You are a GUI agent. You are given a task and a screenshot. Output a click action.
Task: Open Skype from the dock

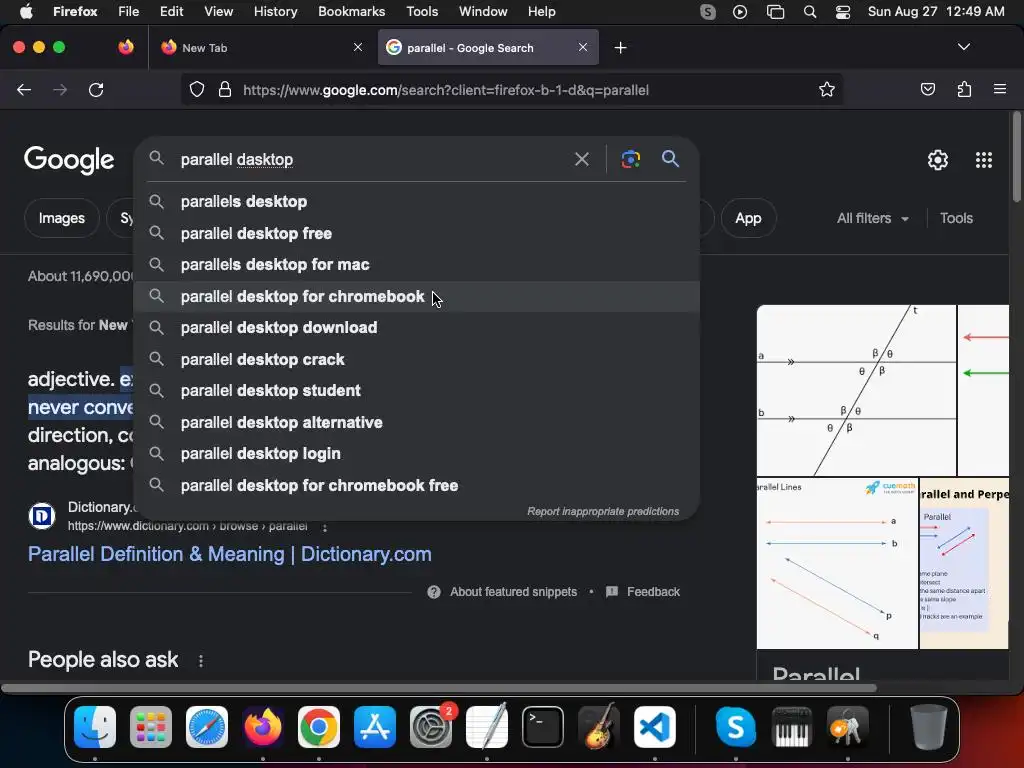tap(735, 727)
